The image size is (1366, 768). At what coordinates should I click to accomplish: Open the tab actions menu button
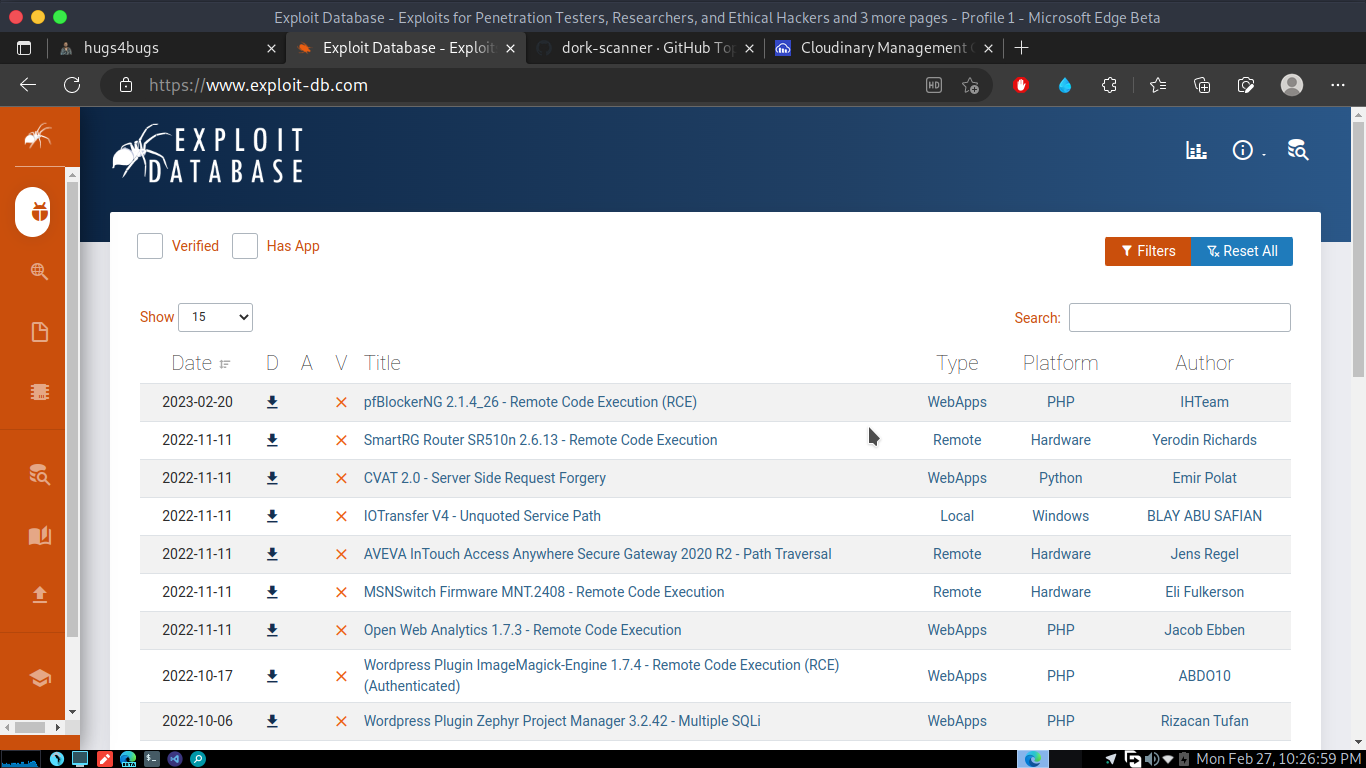pyautogui.click(x=24, y=48)
